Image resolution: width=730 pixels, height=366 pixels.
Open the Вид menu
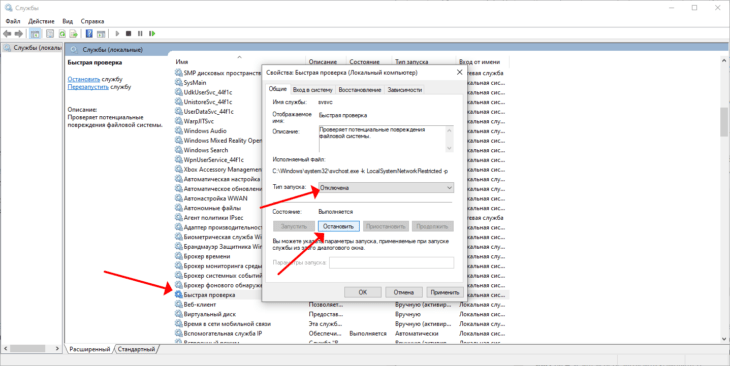click(x=68, y=21)
